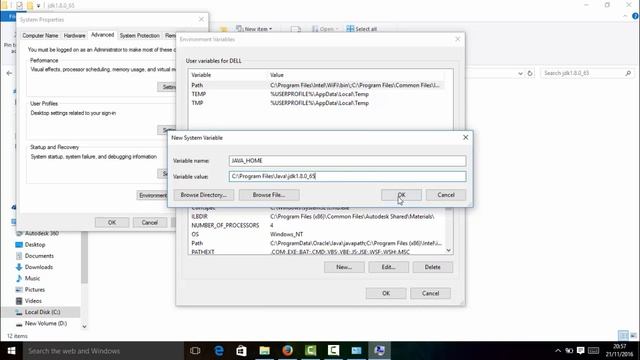Open Action Center notifications icon
The image size is (640, 360).
581,351
